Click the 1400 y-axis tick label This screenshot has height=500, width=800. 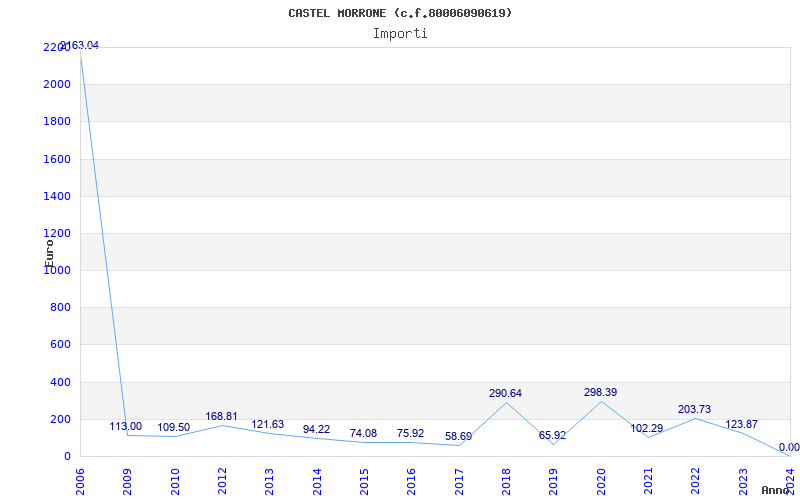(x=56, y=196)
